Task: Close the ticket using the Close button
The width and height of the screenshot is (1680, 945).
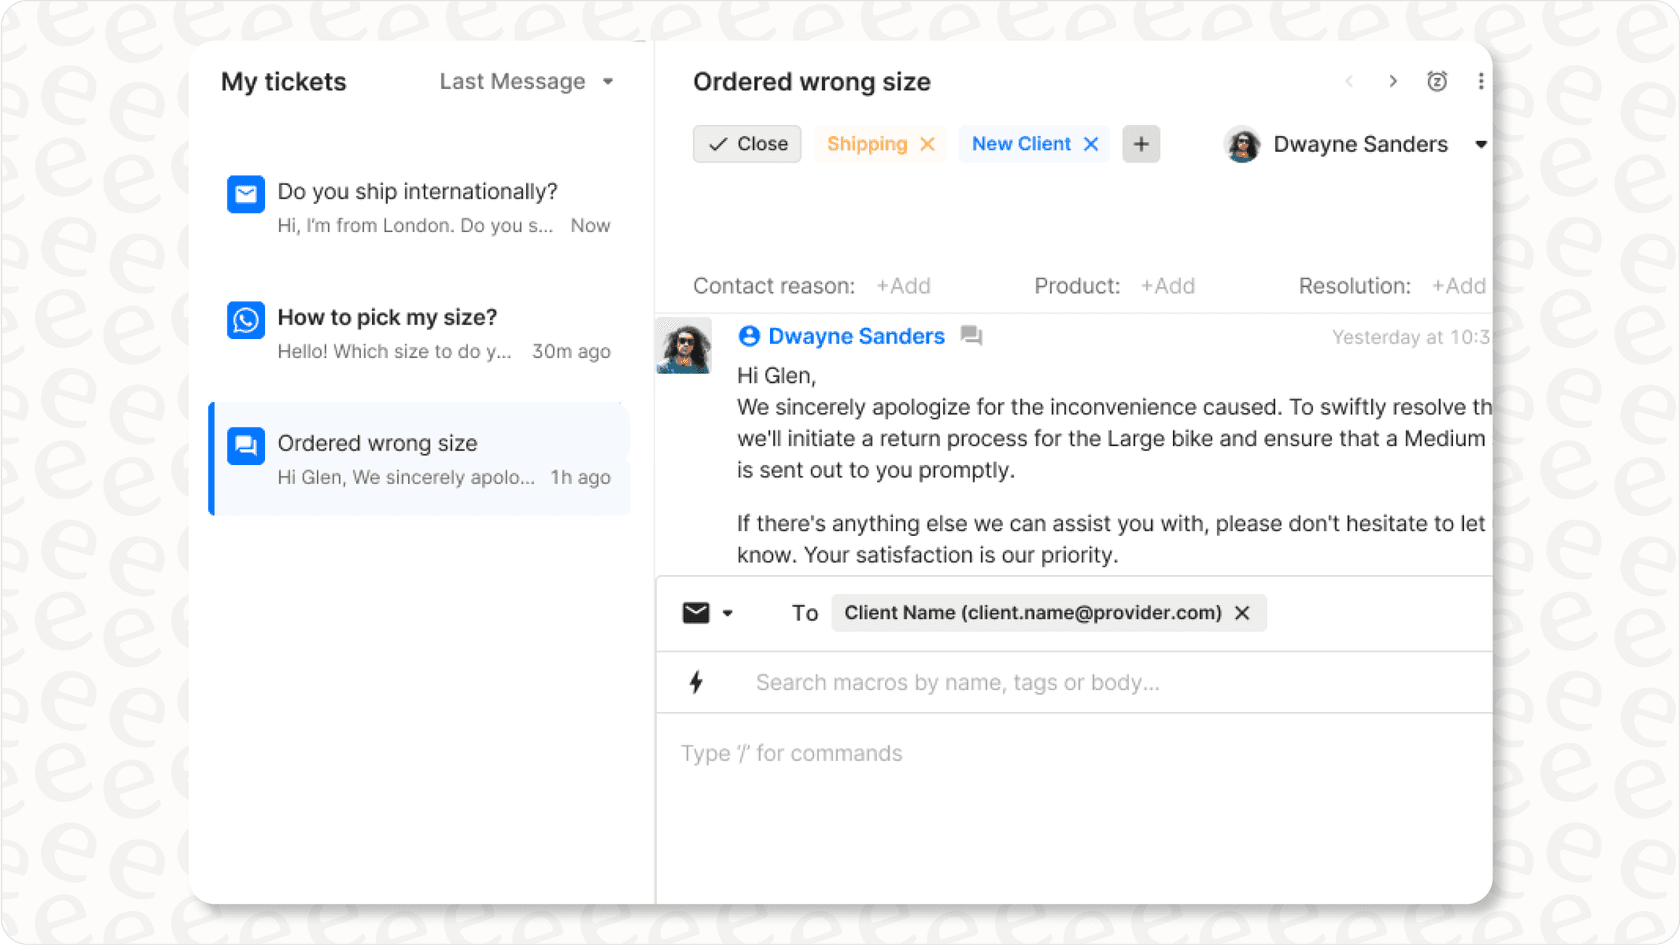Action: [x=746, y=143]
